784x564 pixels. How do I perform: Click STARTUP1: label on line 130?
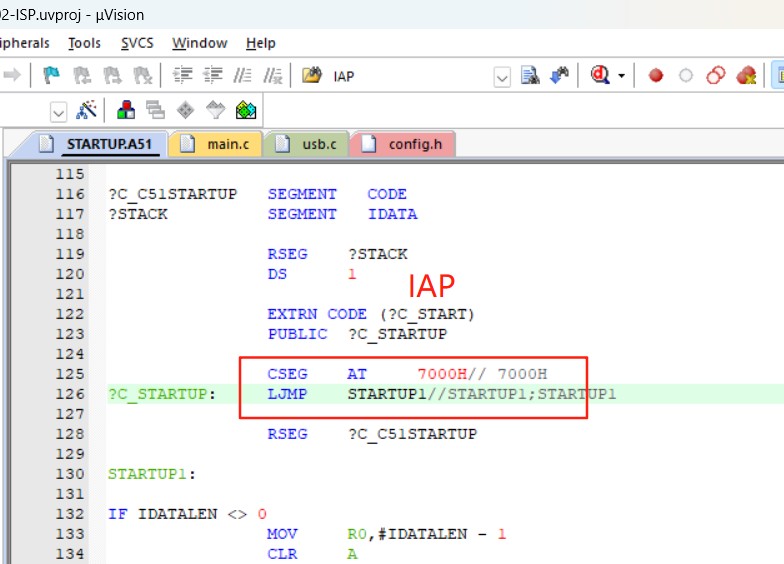(x=152, y=474)
